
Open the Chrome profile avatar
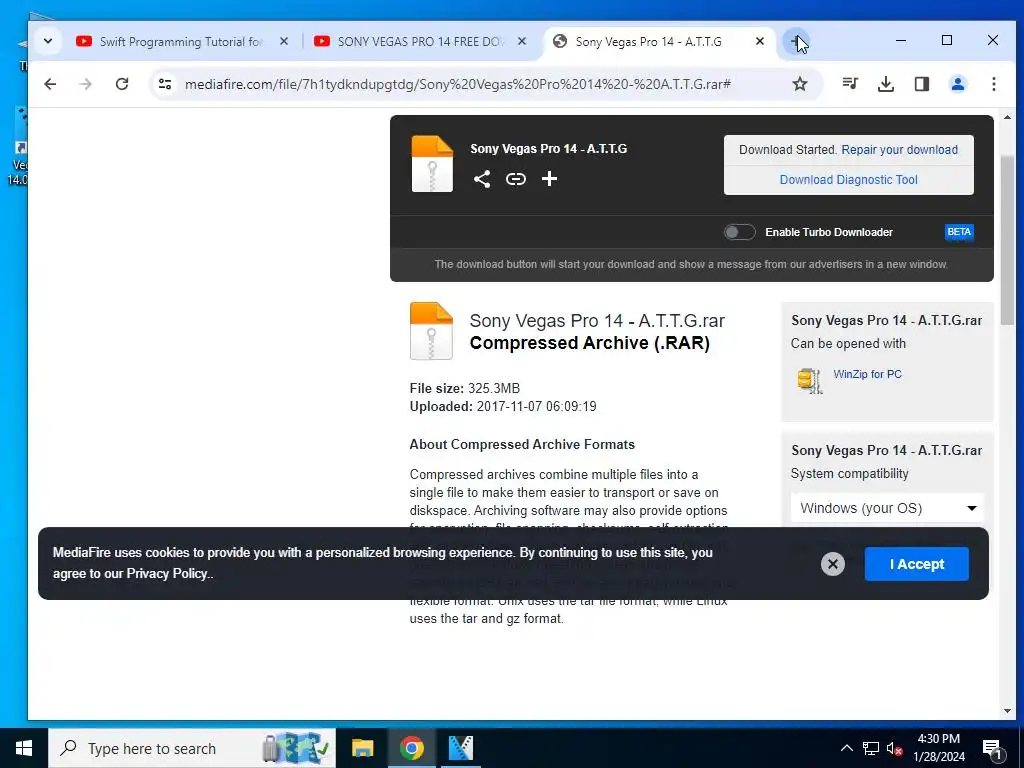coord(957,84)
